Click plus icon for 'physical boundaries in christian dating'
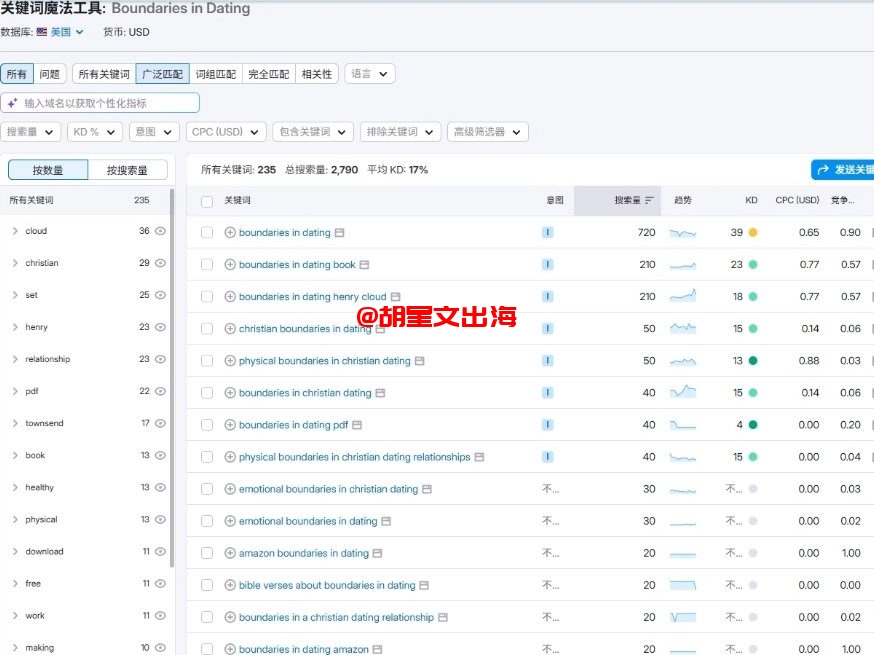Viewport: 874px width, 655px height. click(230, 361)
